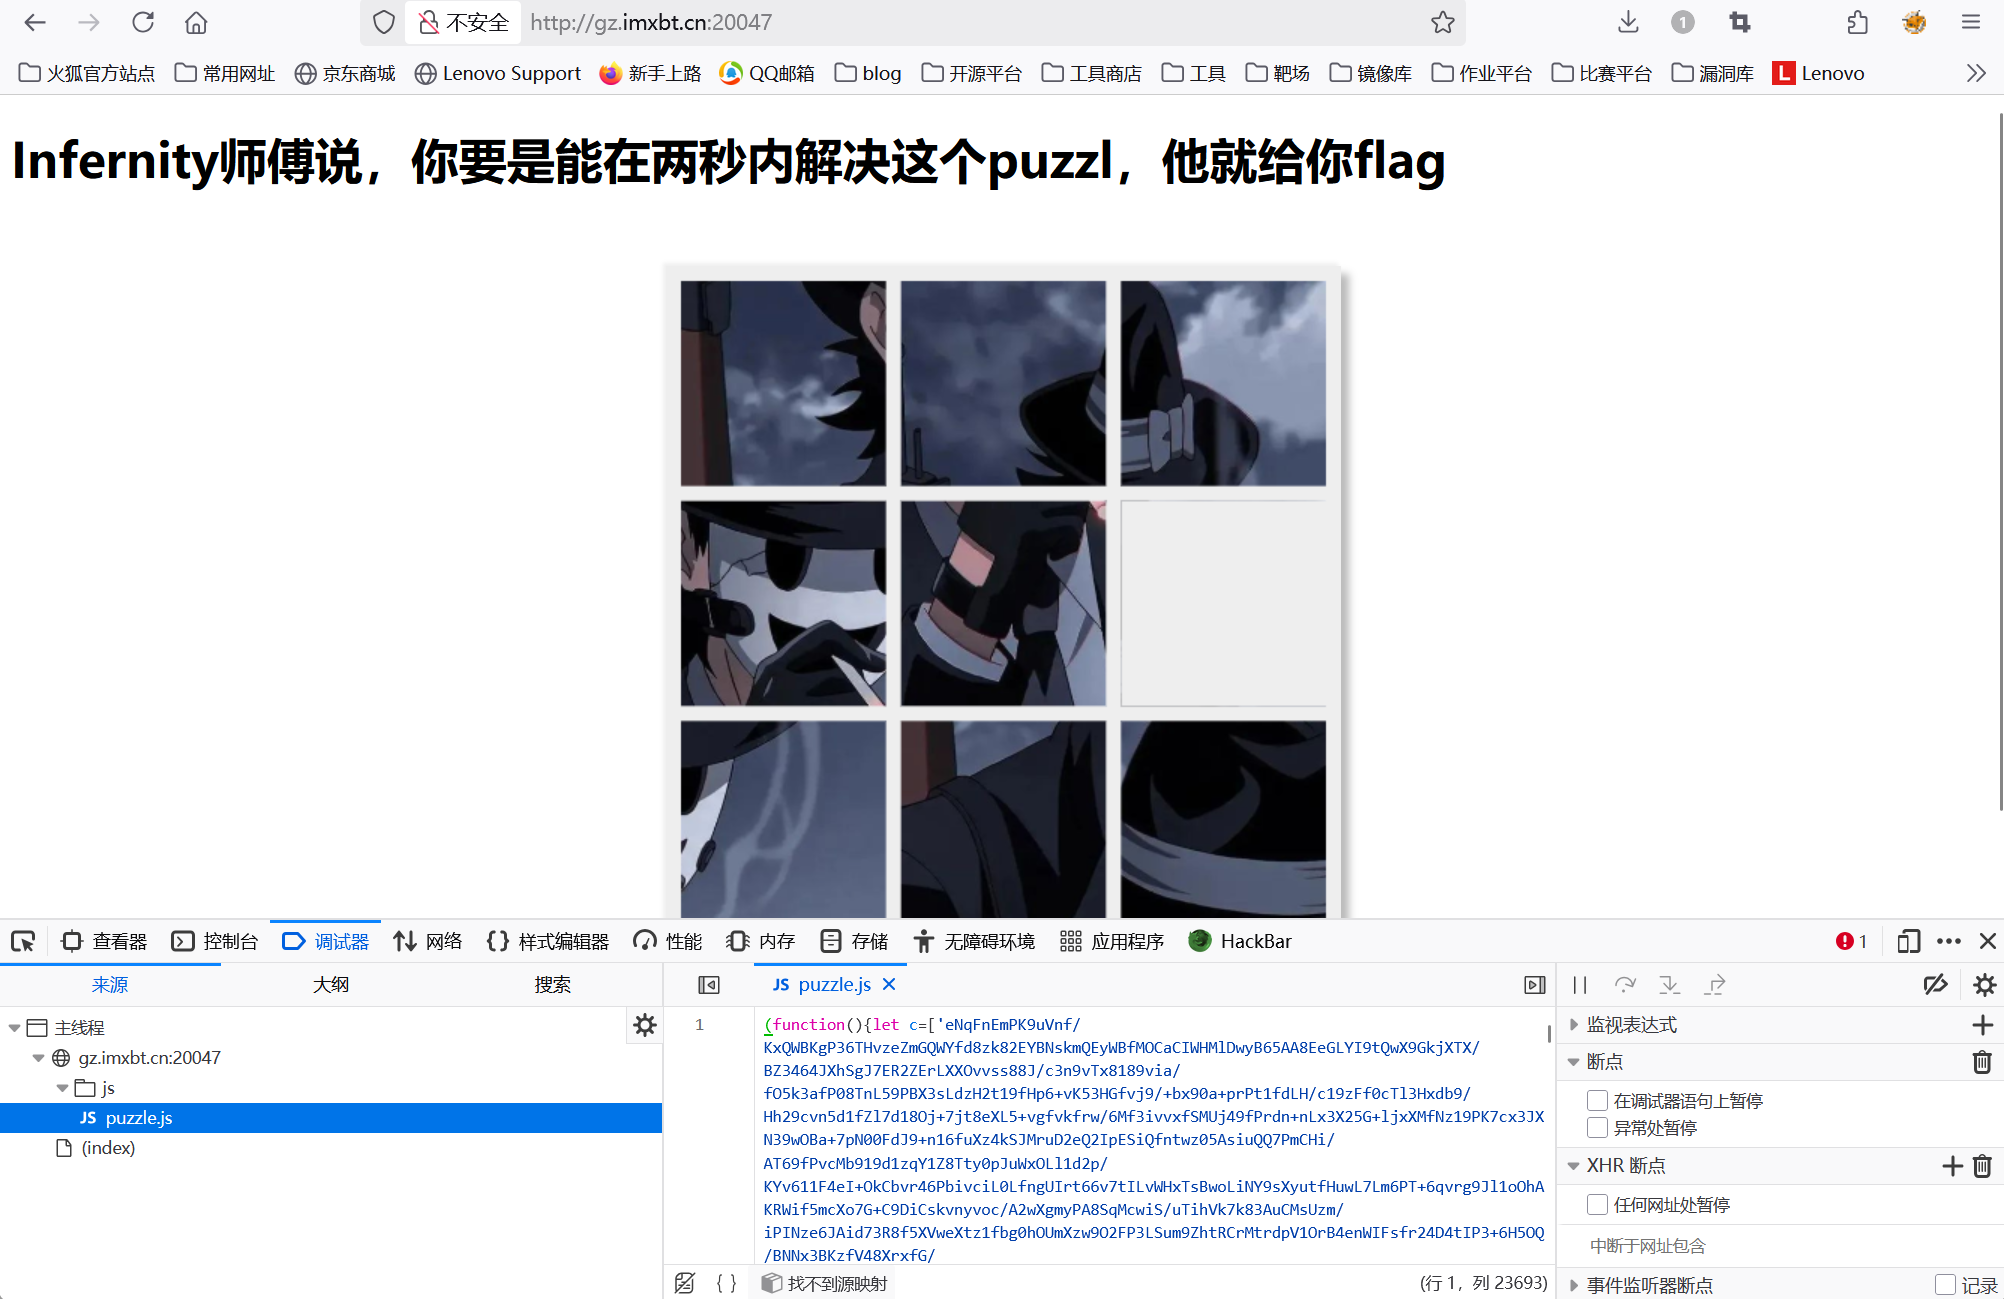
Task: Collapse the breakpoints section
Action: pos(1573,1062)
